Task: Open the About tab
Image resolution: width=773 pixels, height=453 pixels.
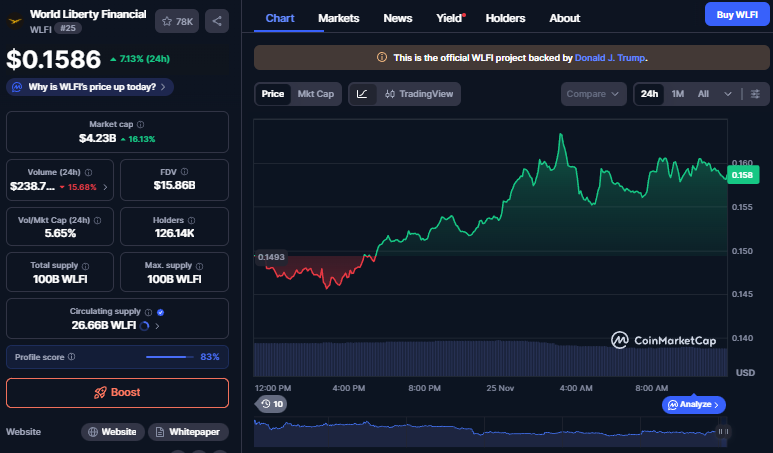Action: (x=564, y=18)
